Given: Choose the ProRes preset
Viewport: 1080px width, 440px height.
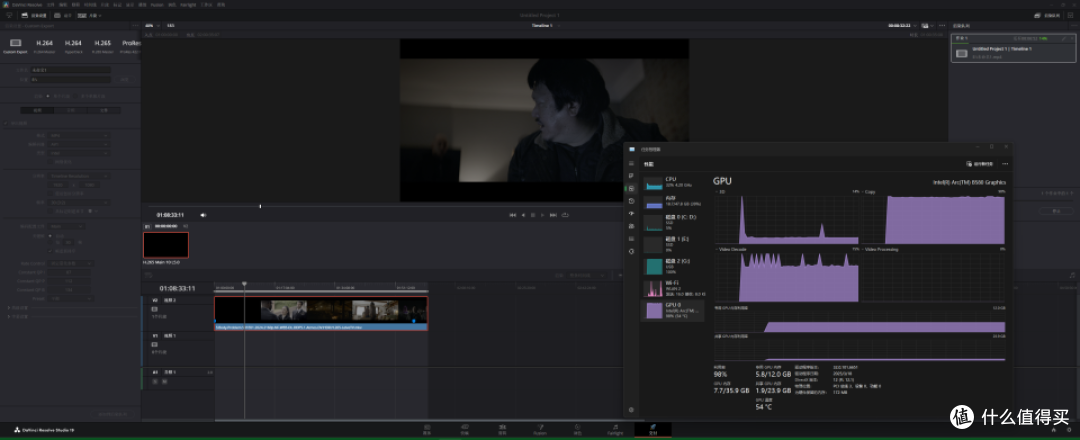Looking at the screenshot, I should (x=131, y=45).
